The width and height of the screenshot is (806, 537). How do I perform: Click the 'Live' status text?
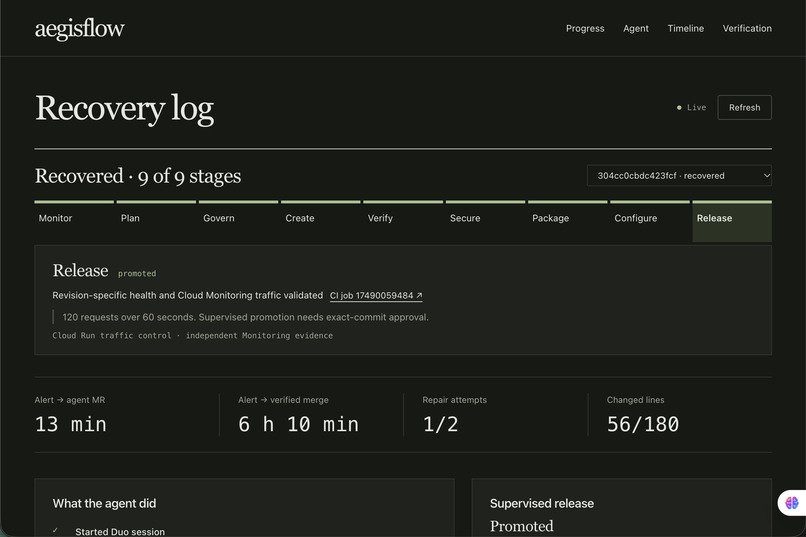(697, 107)
